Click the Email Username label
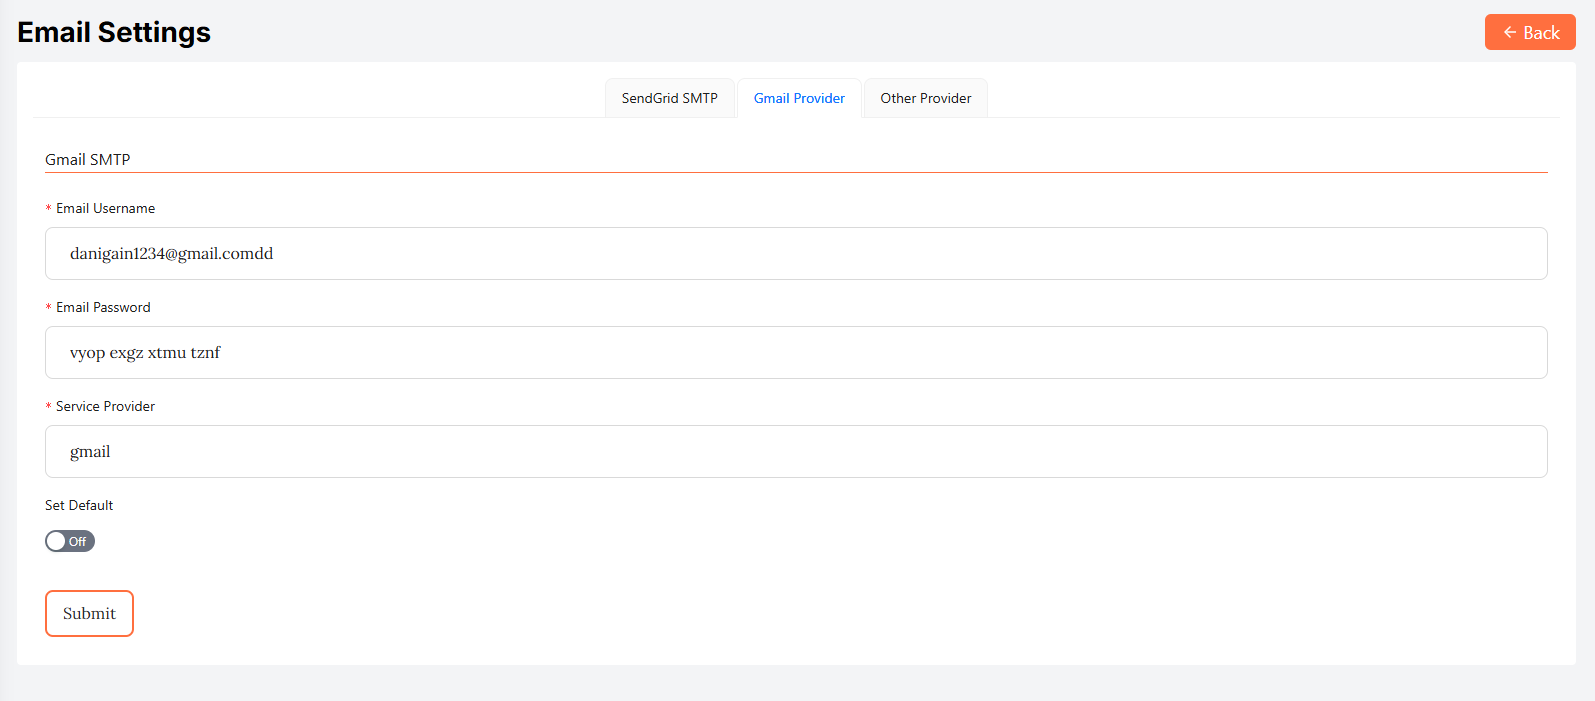Viewport: 1595px width, 701px height. click(x=105, y=208)
